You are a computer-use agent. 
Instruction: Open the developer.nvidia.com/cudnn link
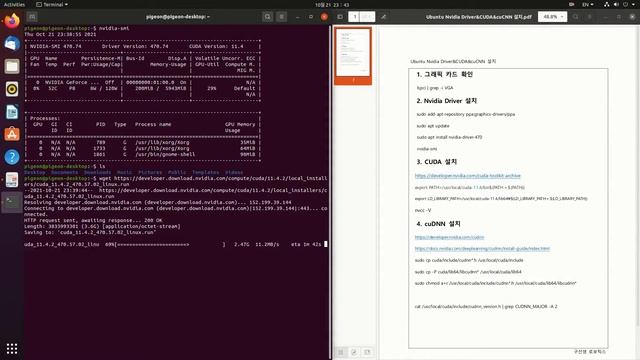click(x=449, y=237)
